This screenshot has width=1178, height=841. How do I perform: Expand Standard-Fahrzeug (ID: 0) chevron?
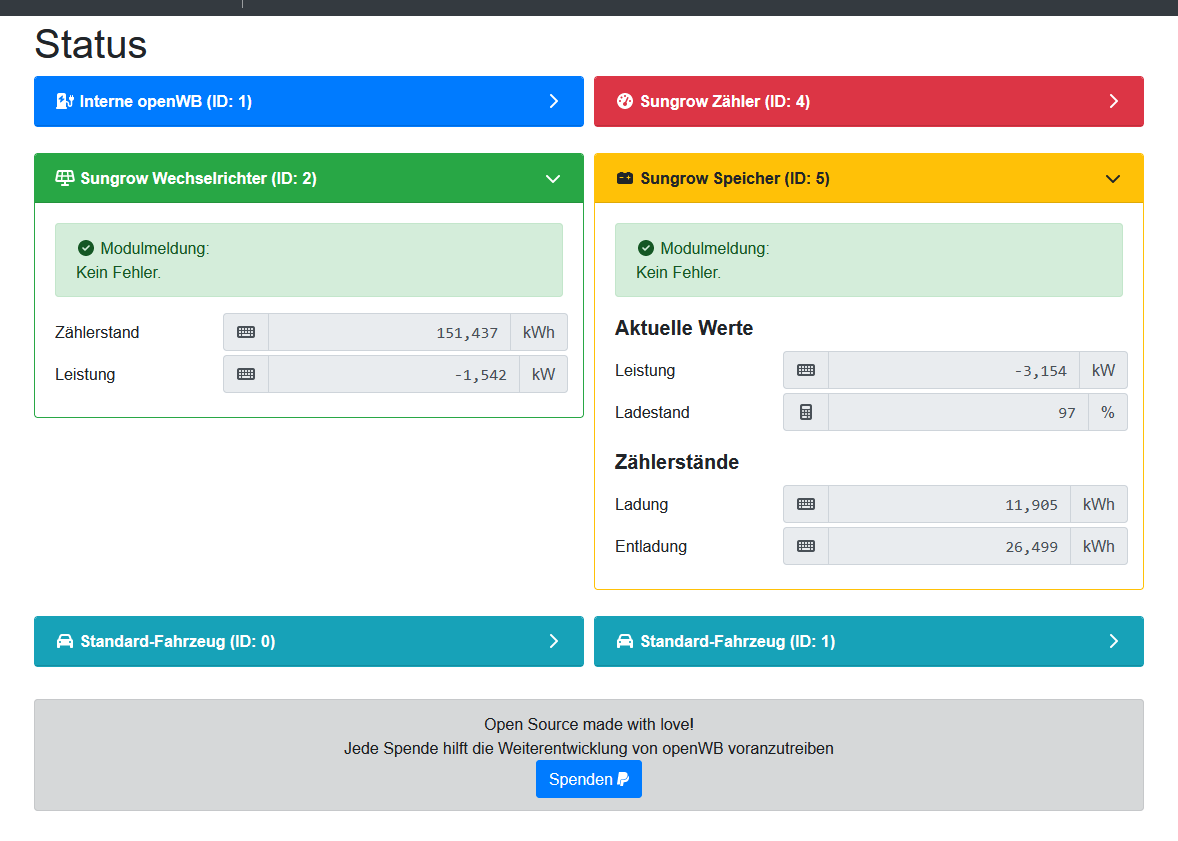[x=554, y=641]
